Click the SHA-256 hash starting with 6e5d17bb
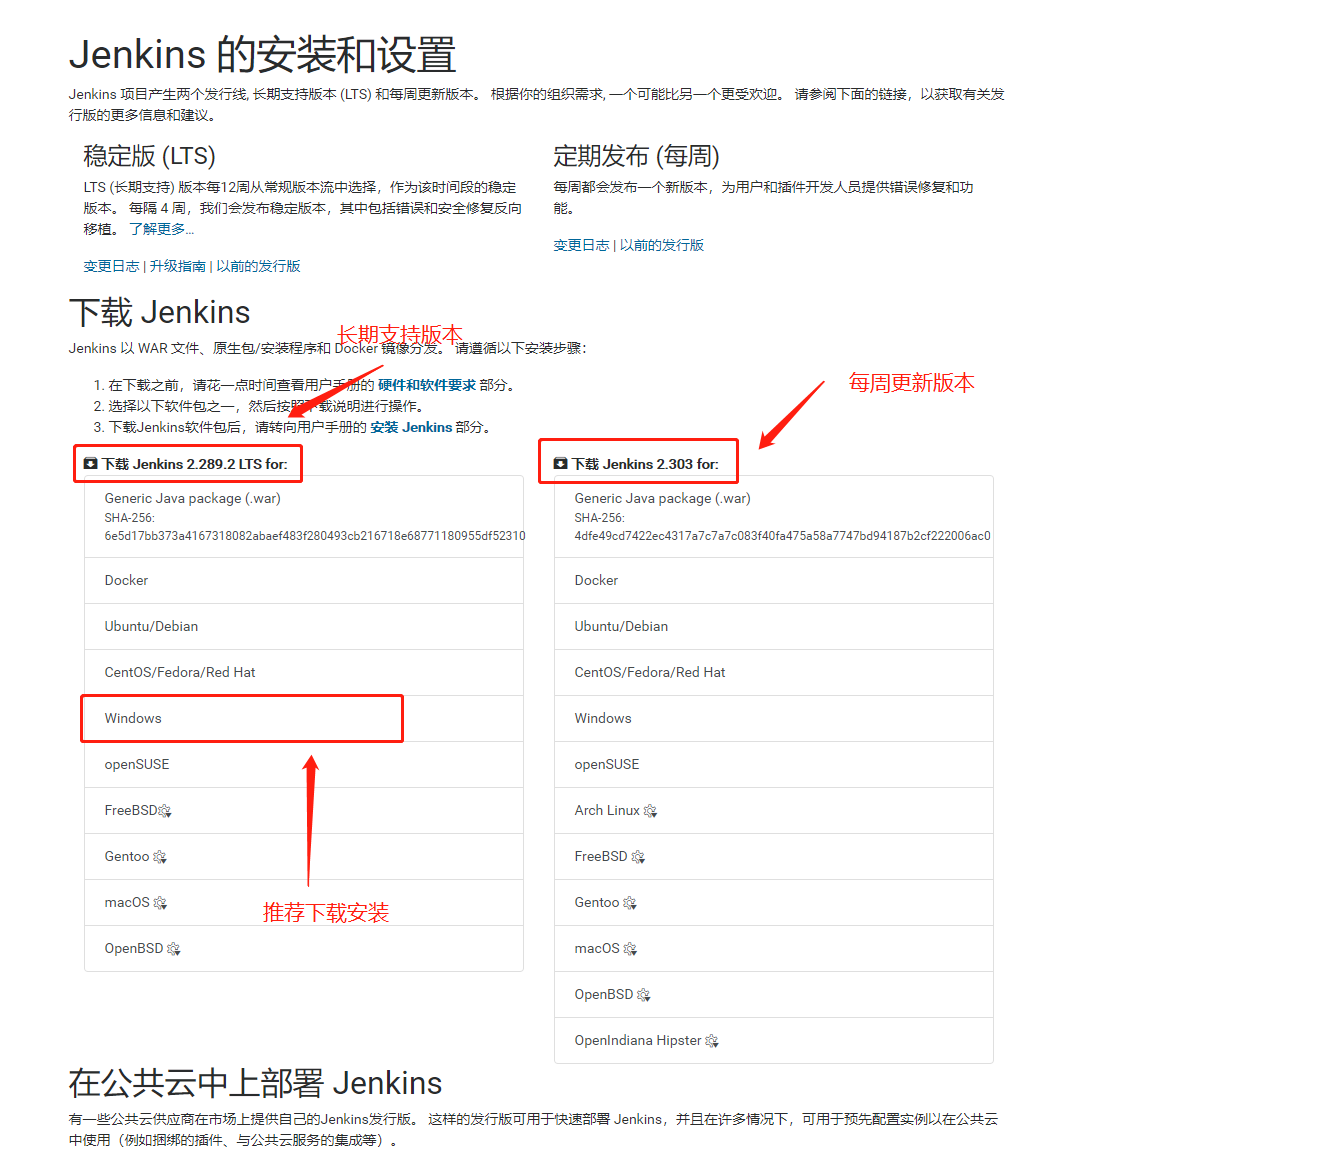Viewport: 1319px width, 1155px height. coord(315,536)
